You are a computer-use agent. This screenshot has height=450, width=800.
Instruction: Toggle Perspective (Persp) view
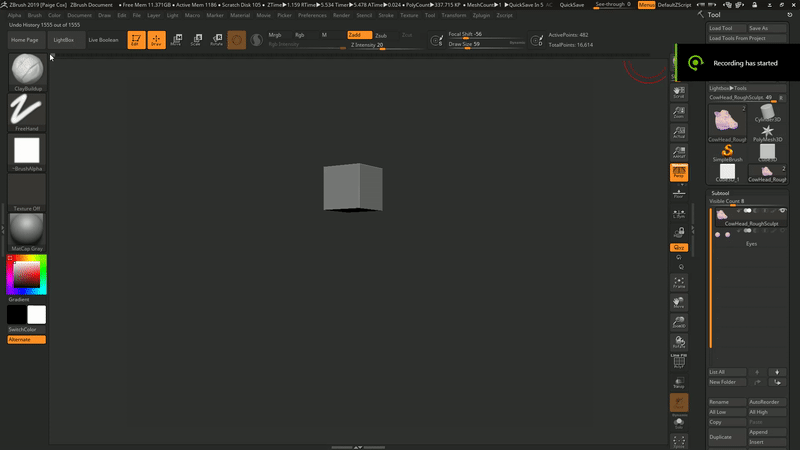679,172
